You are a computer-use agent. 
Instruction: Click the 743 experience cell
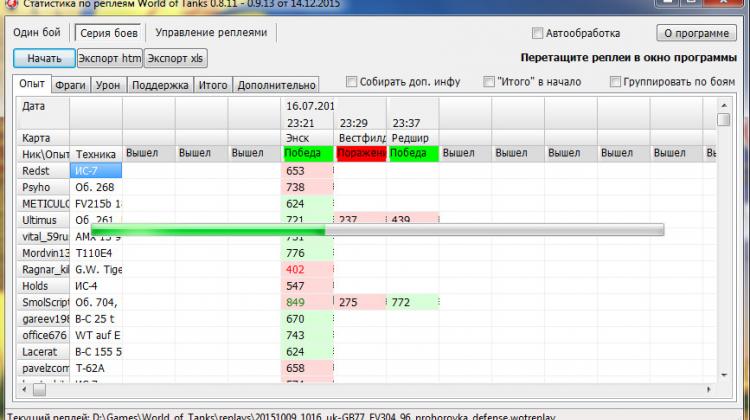[x=307, y=335]
